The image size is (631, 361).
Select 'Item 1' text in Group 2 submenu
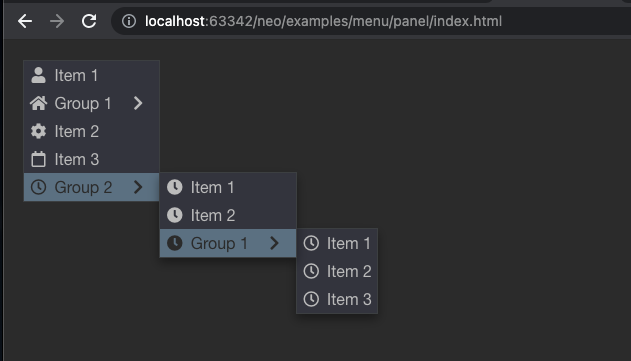[x=212, y=188]
